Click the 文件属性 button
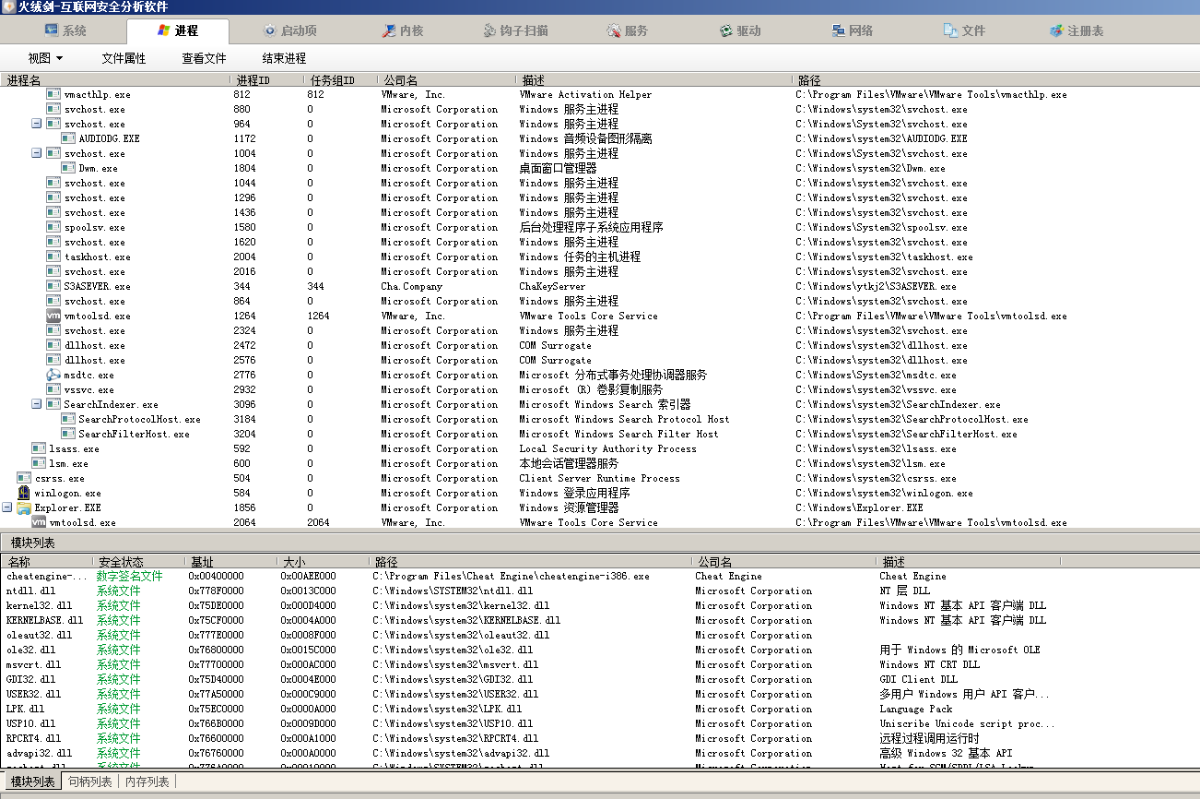 pyautogui.click(x=124, y=58)
